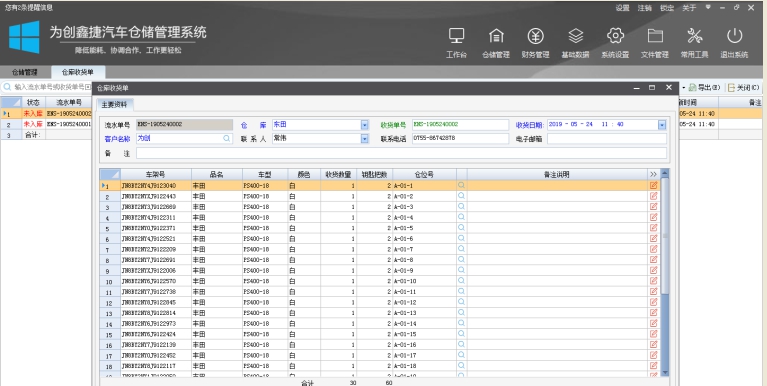Click the edit icon in row A-01-15
The height and width of the screenshot is (386, 767).
point(654,334)
